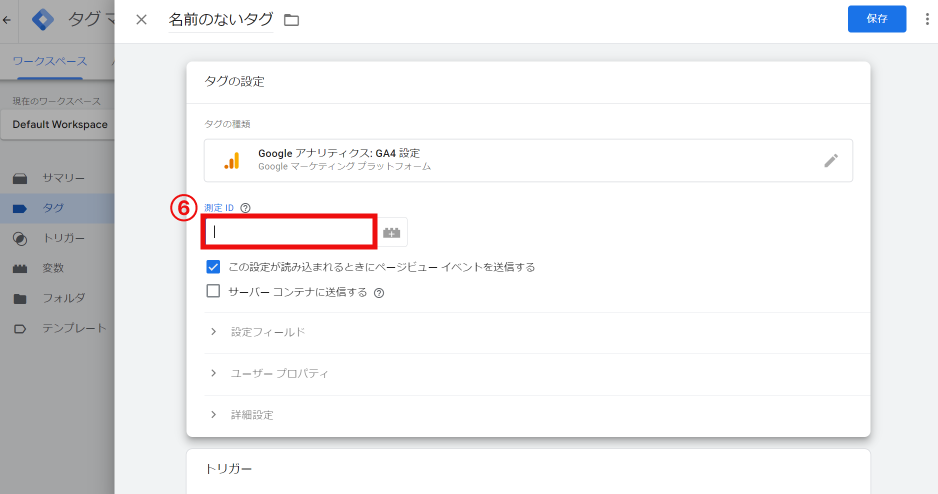This screenshot has width=938, height=494.
Task: Click help icon beside 測定 ID
Action: click(x=245, y=208)
